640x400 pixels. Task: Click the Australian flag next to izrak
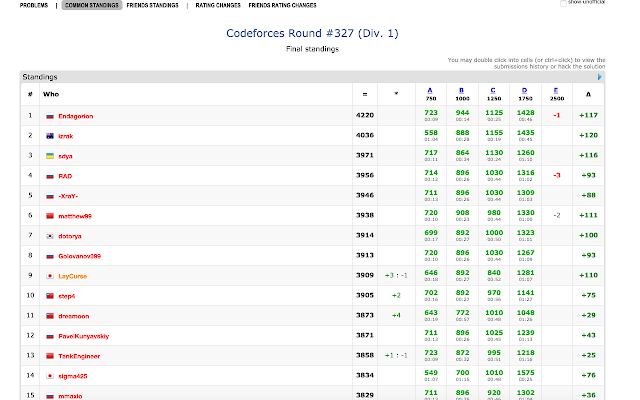pos(50,136)
